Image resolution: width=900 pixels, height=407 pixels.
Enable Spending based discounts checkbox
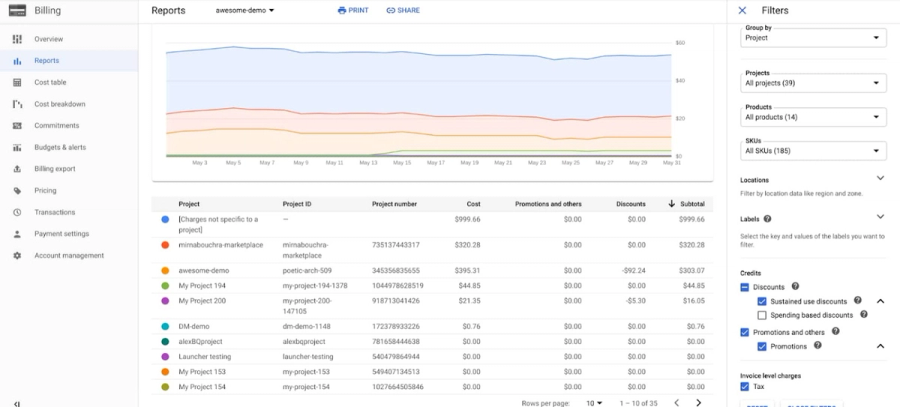[x=762, y=315]
